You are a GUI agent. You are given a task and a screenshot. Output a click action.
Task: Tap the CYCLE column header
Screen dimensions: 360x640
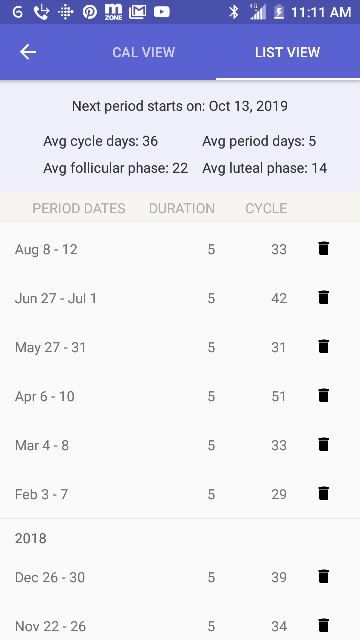pos(266,208)
